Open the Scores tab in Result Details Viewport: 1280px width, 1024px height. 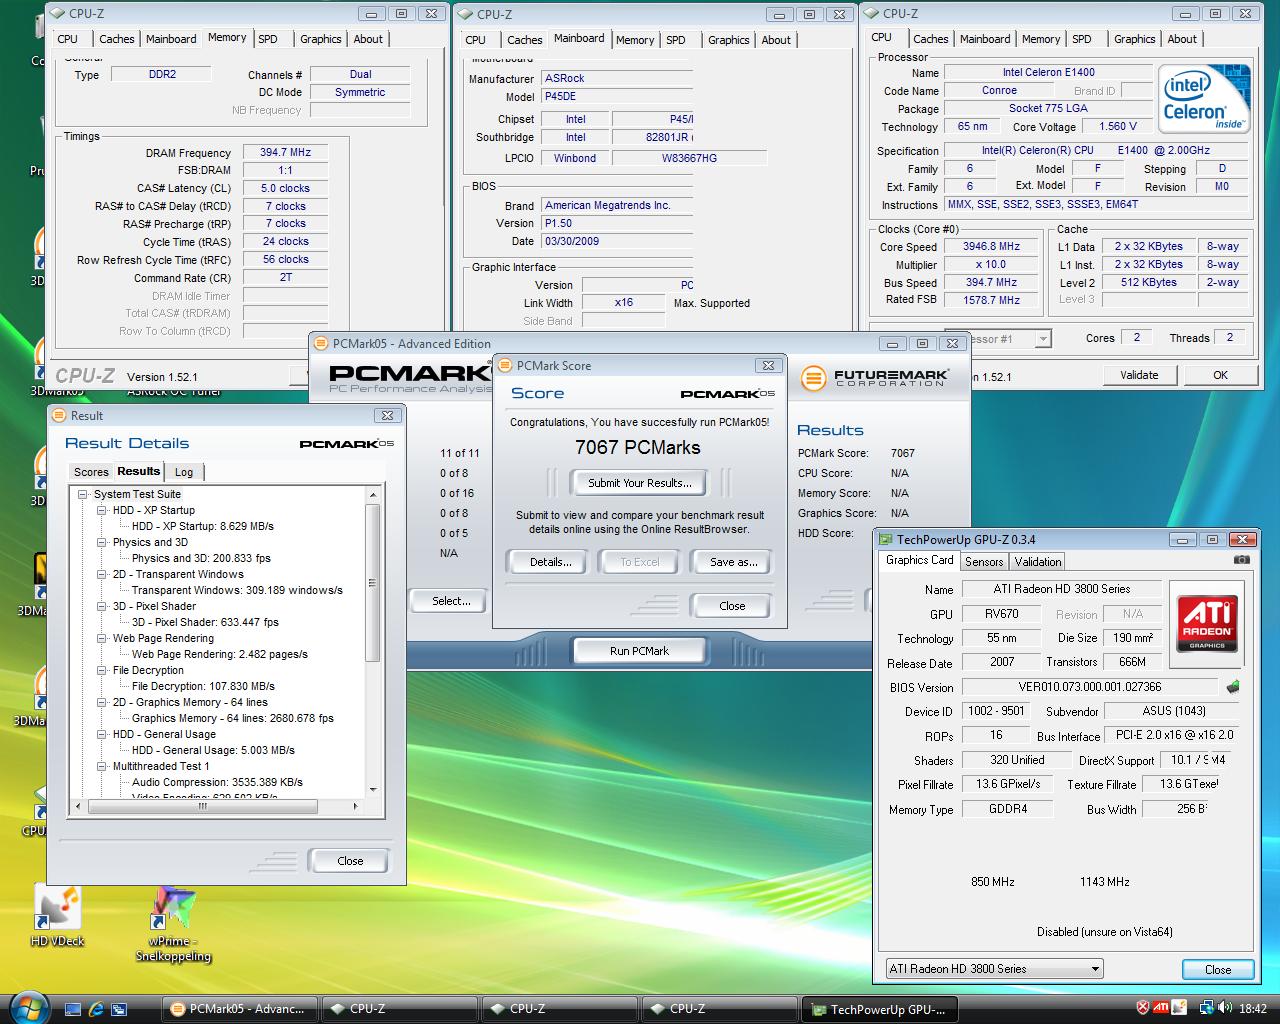coord(91,472)
